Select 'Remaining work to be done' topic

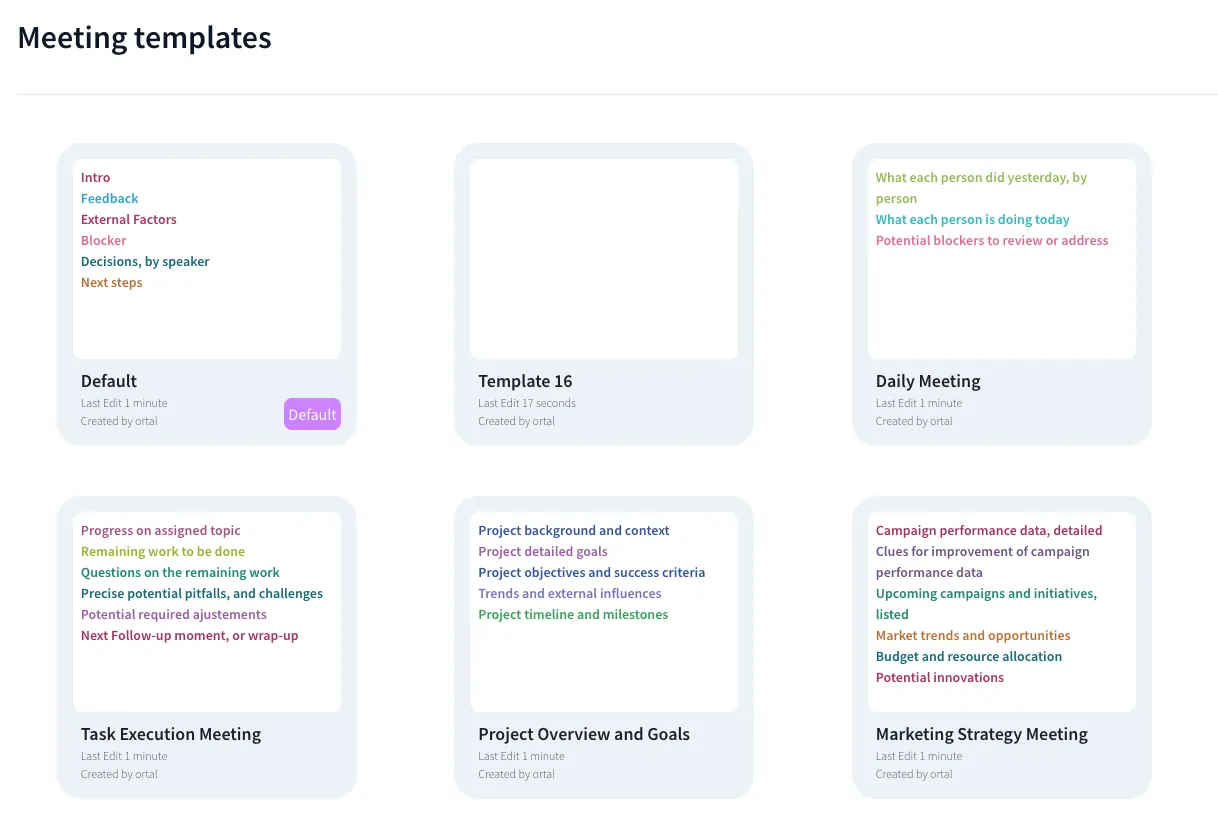point(163,552)
